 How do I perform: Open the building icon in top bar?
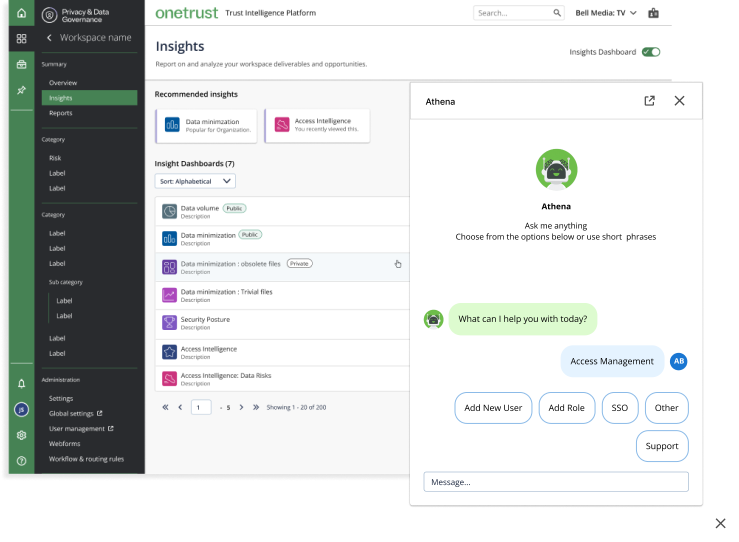653,13
